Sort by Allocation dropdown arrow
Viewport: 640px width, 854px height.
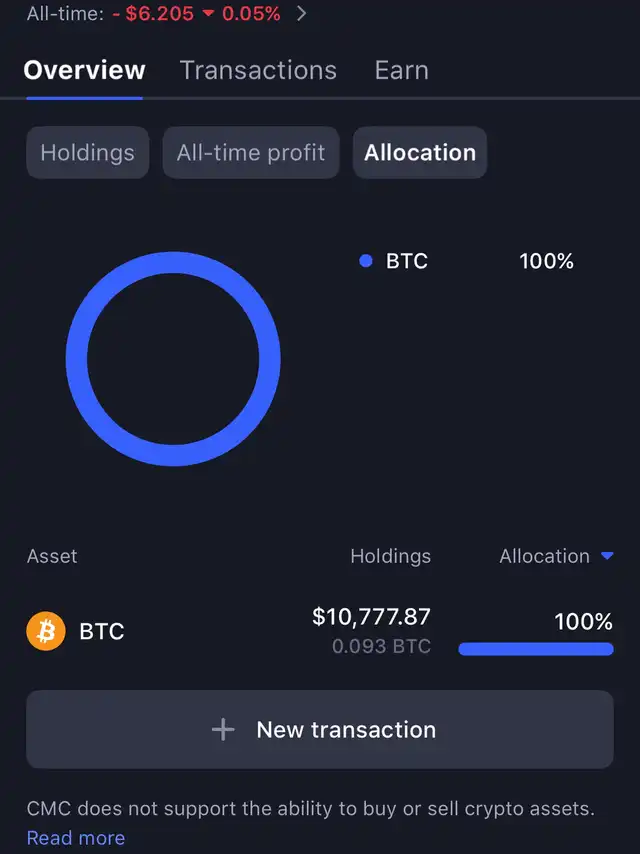(x=607, y=557)
